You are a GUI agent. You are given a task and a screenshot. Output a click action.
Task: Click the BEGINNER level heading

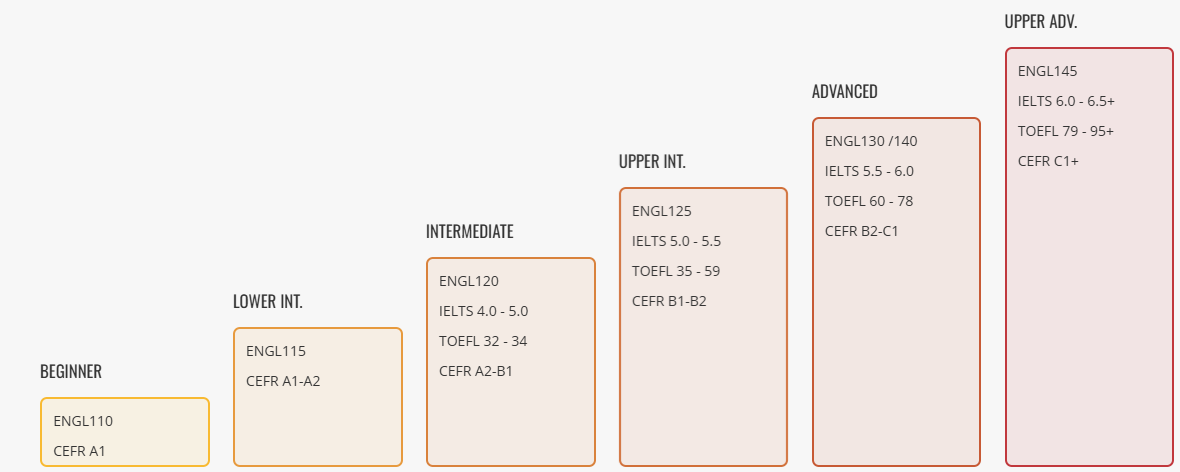(71, 372)
